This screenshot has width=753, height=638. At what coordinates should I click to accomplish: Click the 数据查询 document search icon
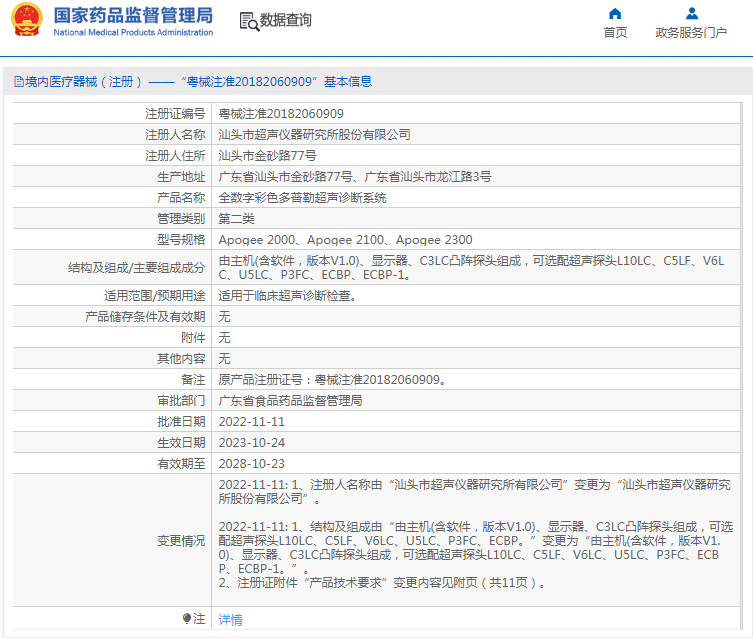click(248, 21)
